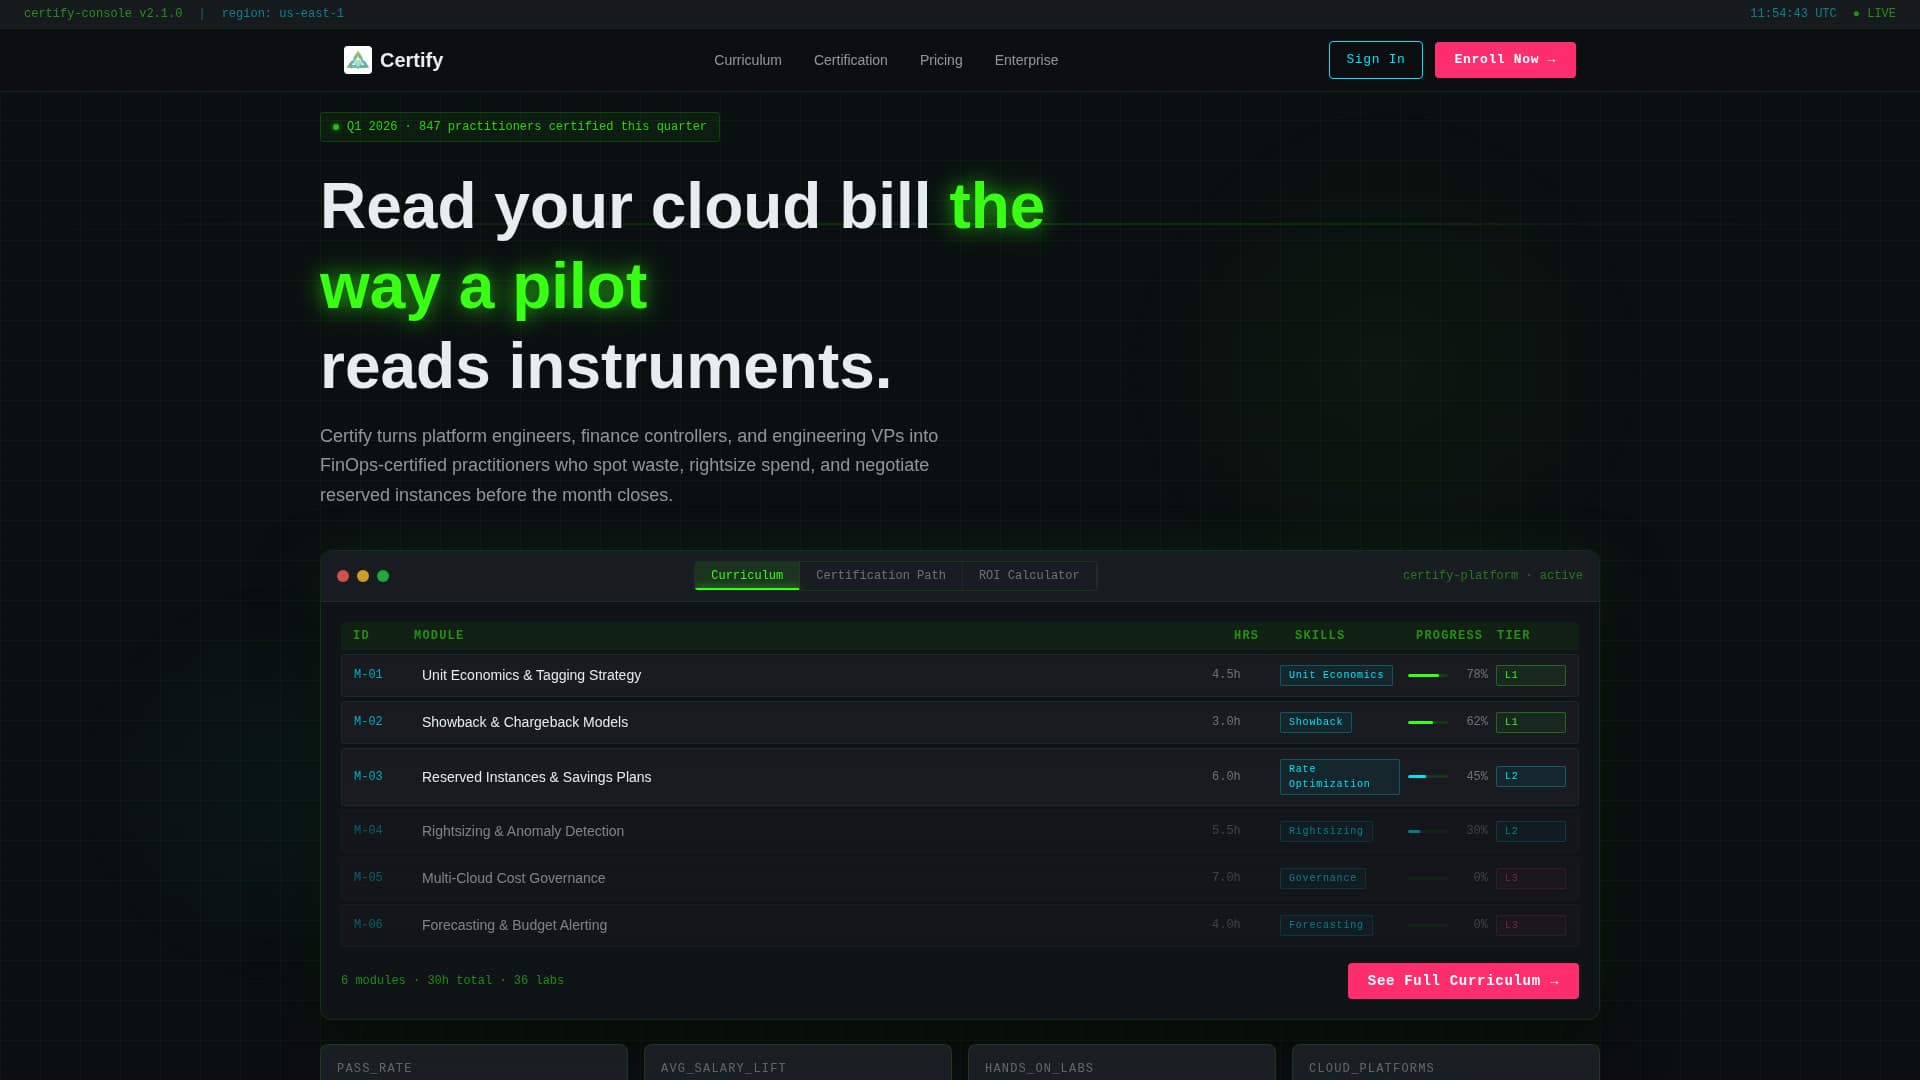Click the L1 tier badge in M-02 row
The width and height of the screenshot is (1920, 1080).
[1531, 723]
